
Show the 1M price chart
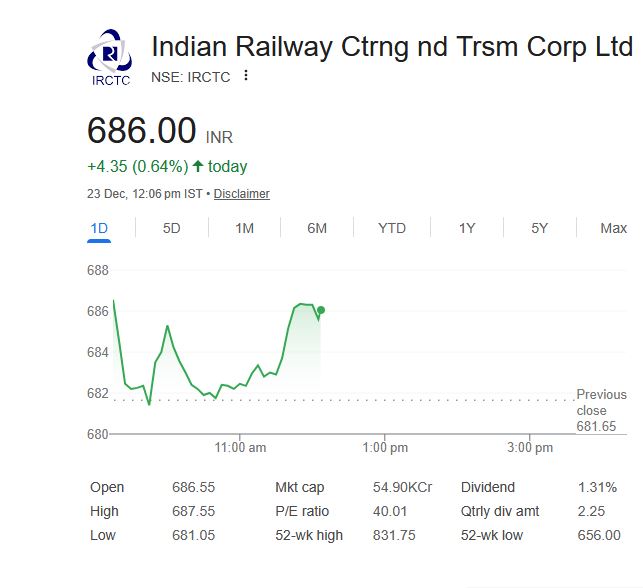[x=244, y=228]
